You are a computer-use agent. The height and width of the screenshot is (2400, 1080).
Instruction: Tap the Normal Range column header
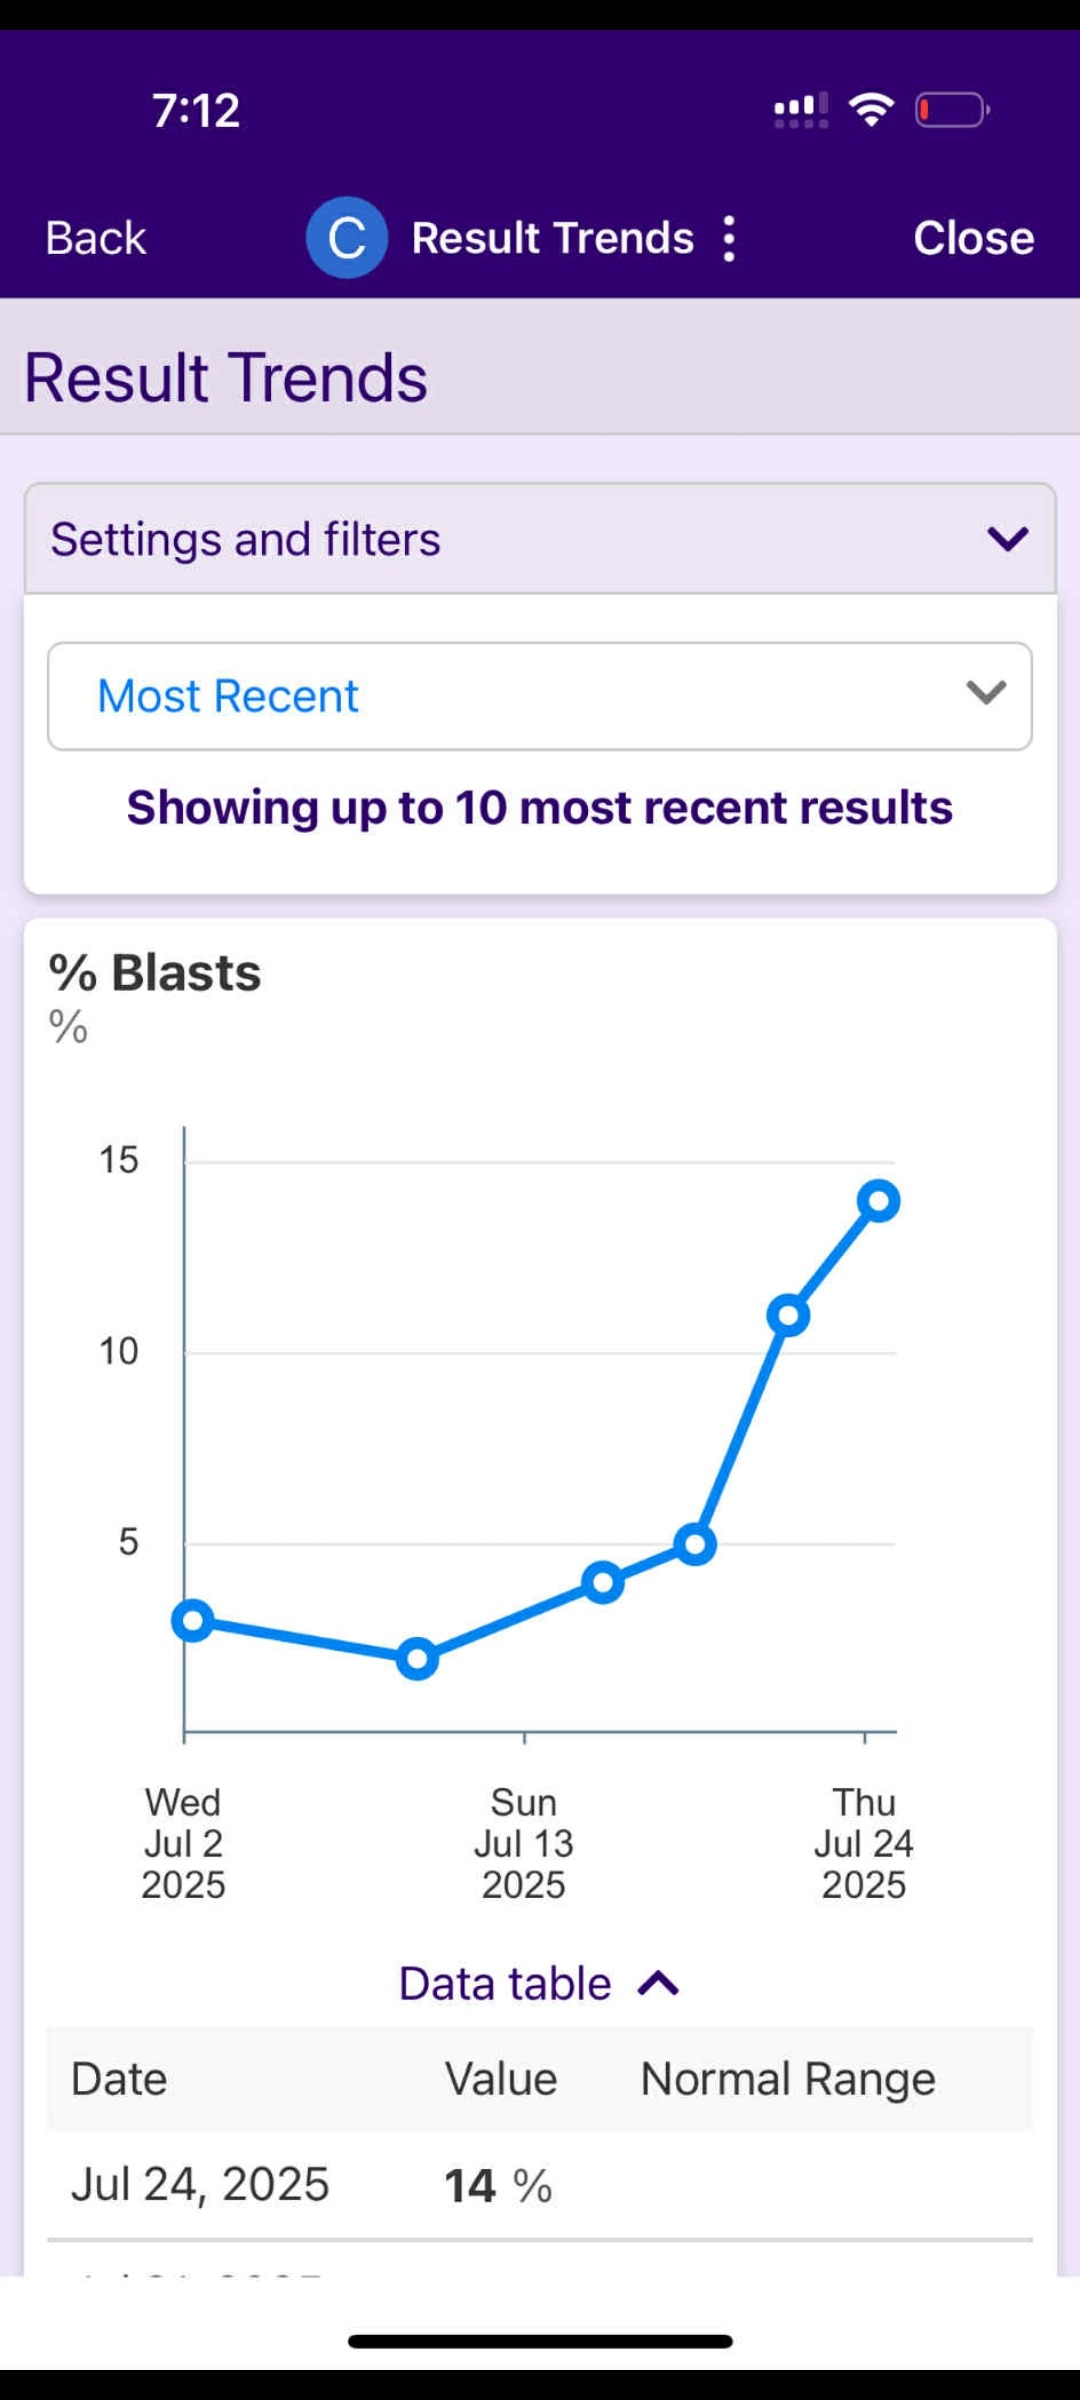[788, 2079]
